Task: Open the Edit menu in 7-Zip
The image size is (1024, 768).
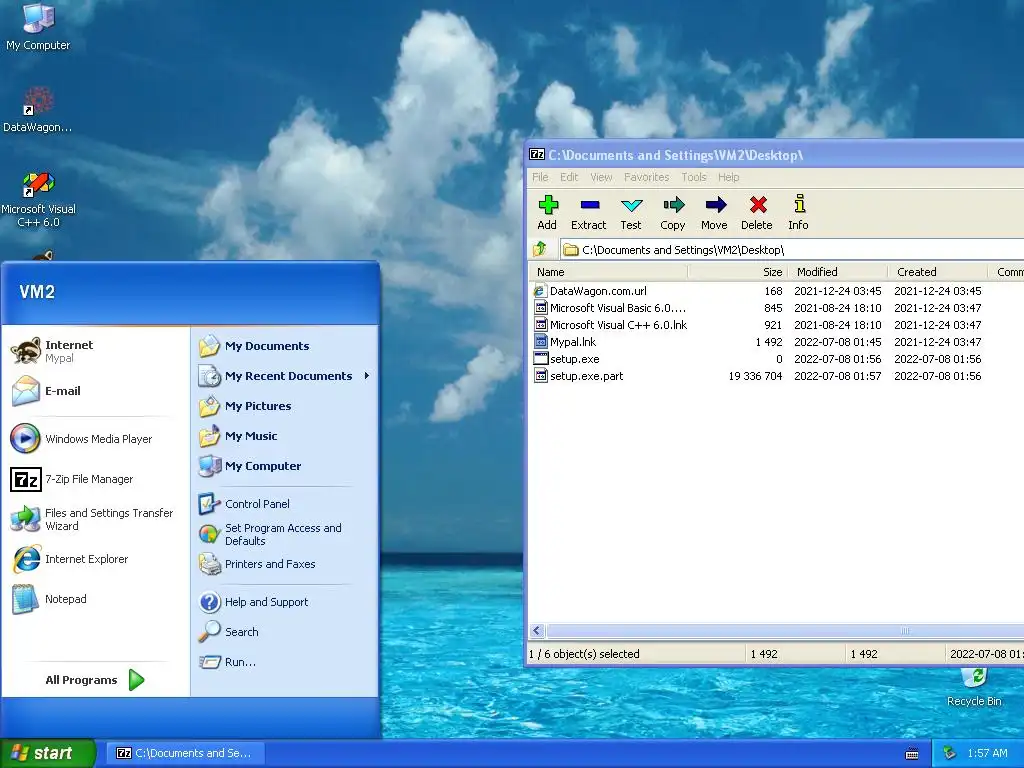Action: (x=569, y=177)
